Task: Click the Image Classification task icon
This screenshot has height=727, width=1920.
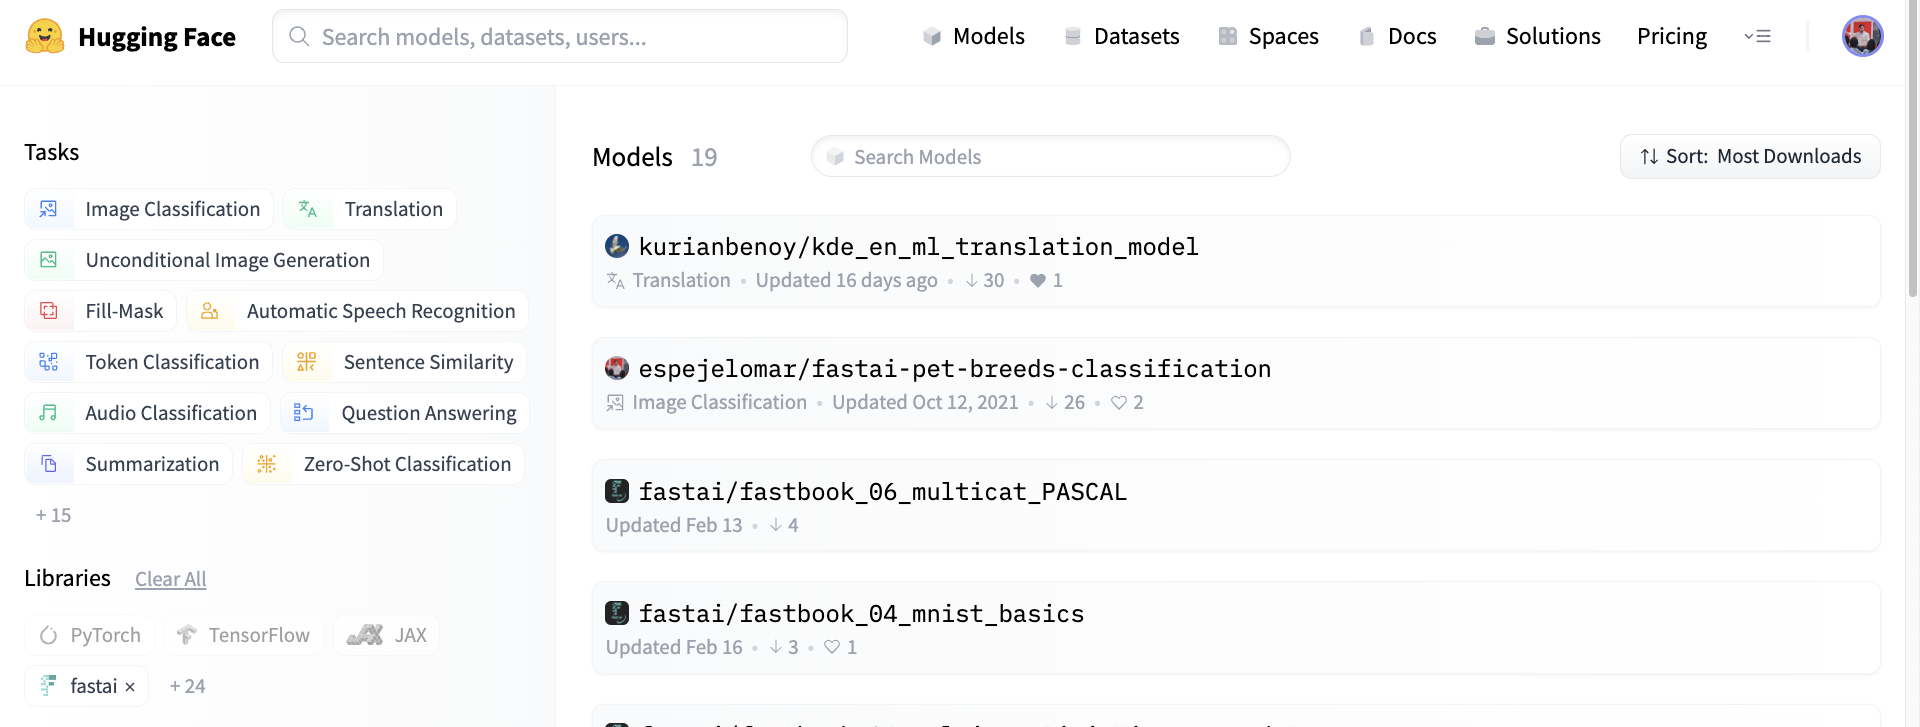Action: tap(48, 209)
